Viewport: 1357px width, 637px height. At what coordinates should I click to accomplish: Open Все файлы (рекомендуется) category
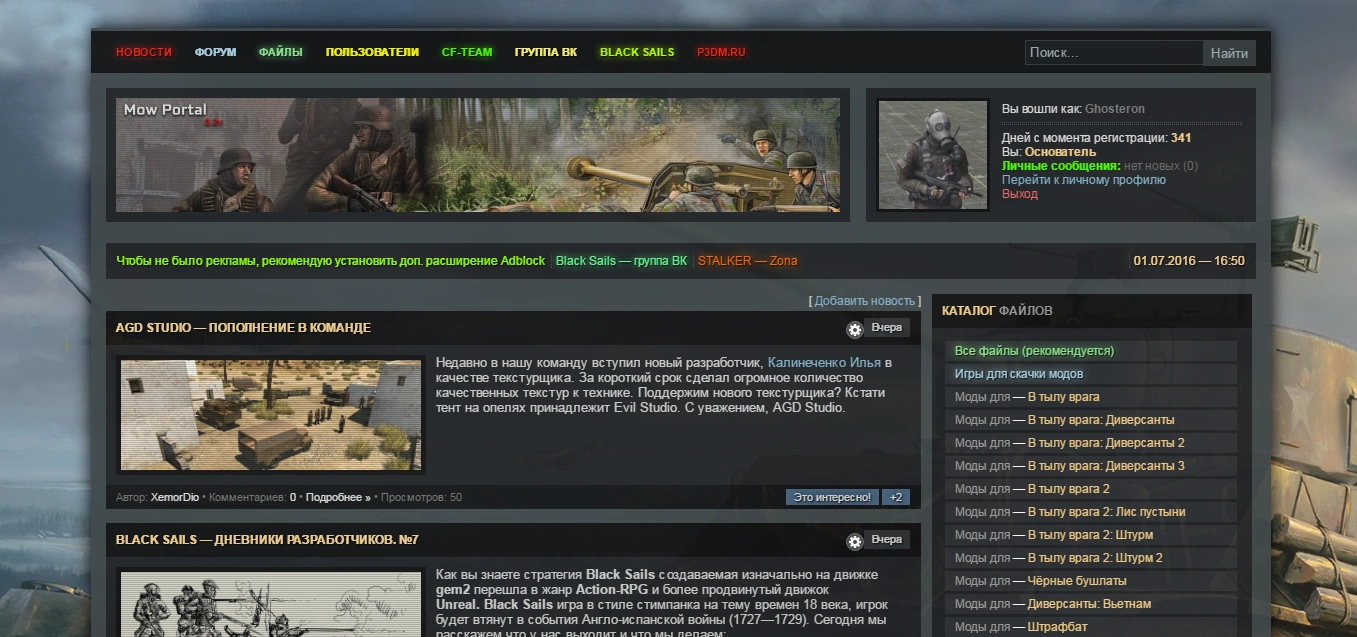pyautogui.click(x=1091, y=351)
